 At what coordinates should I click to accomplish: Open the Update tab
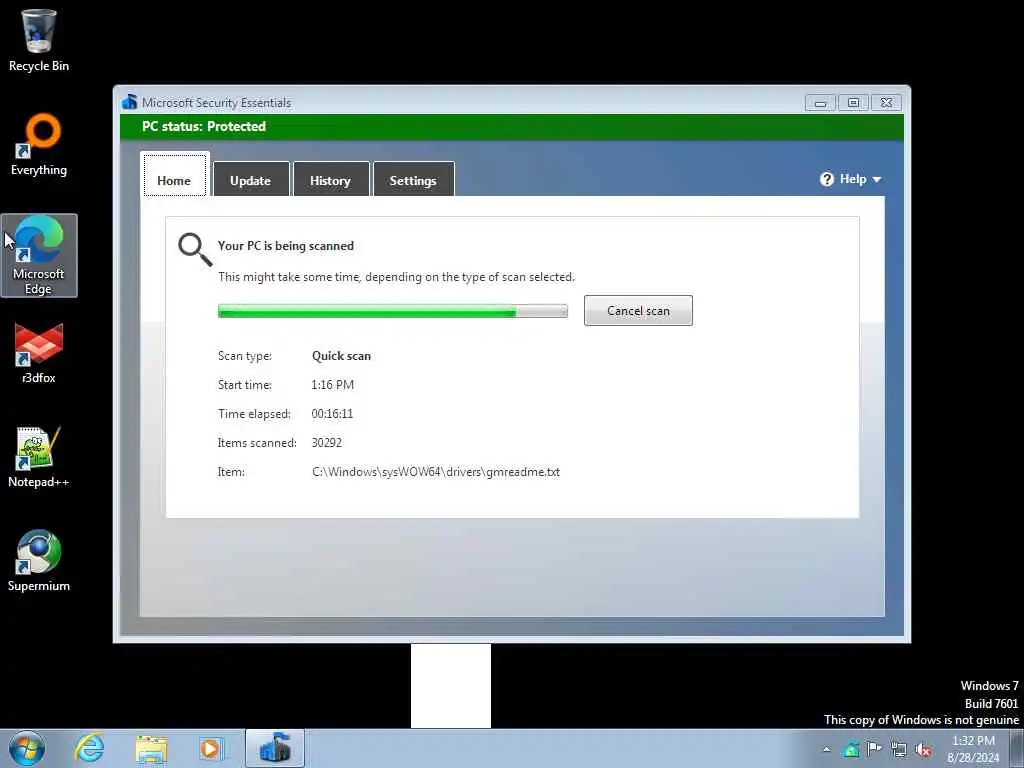[251, 179]
